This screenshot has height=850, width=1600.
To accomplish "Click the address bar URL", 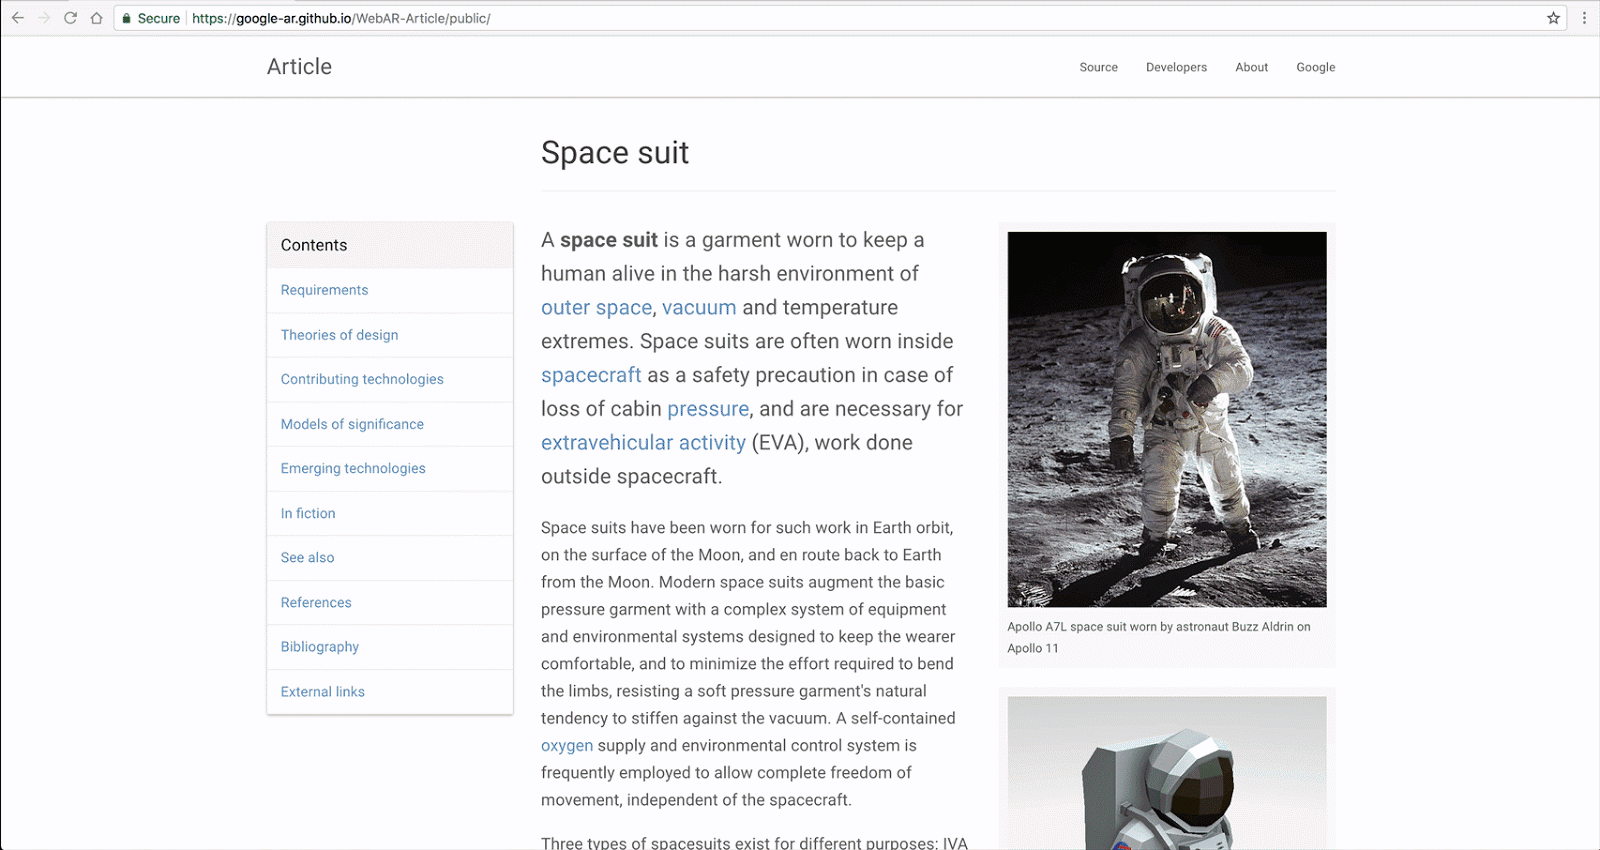I will pyautogui.click(x=340, y=18).
